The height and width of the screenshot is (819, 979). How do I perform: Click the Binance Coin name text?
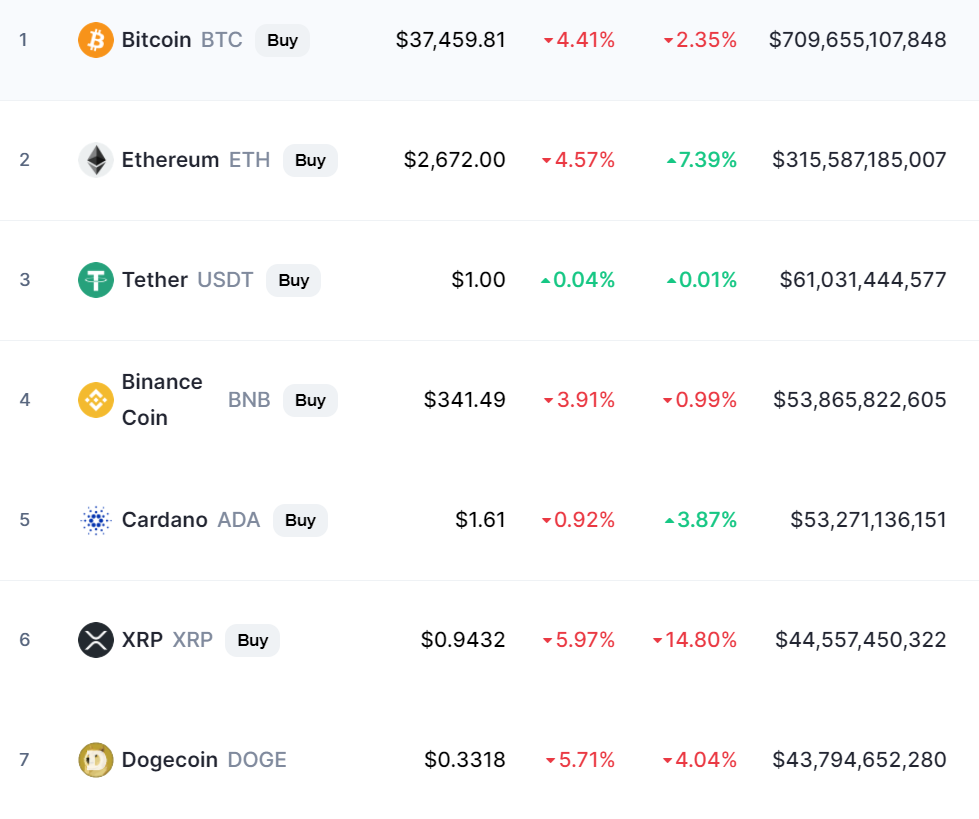tap(162, 400)
